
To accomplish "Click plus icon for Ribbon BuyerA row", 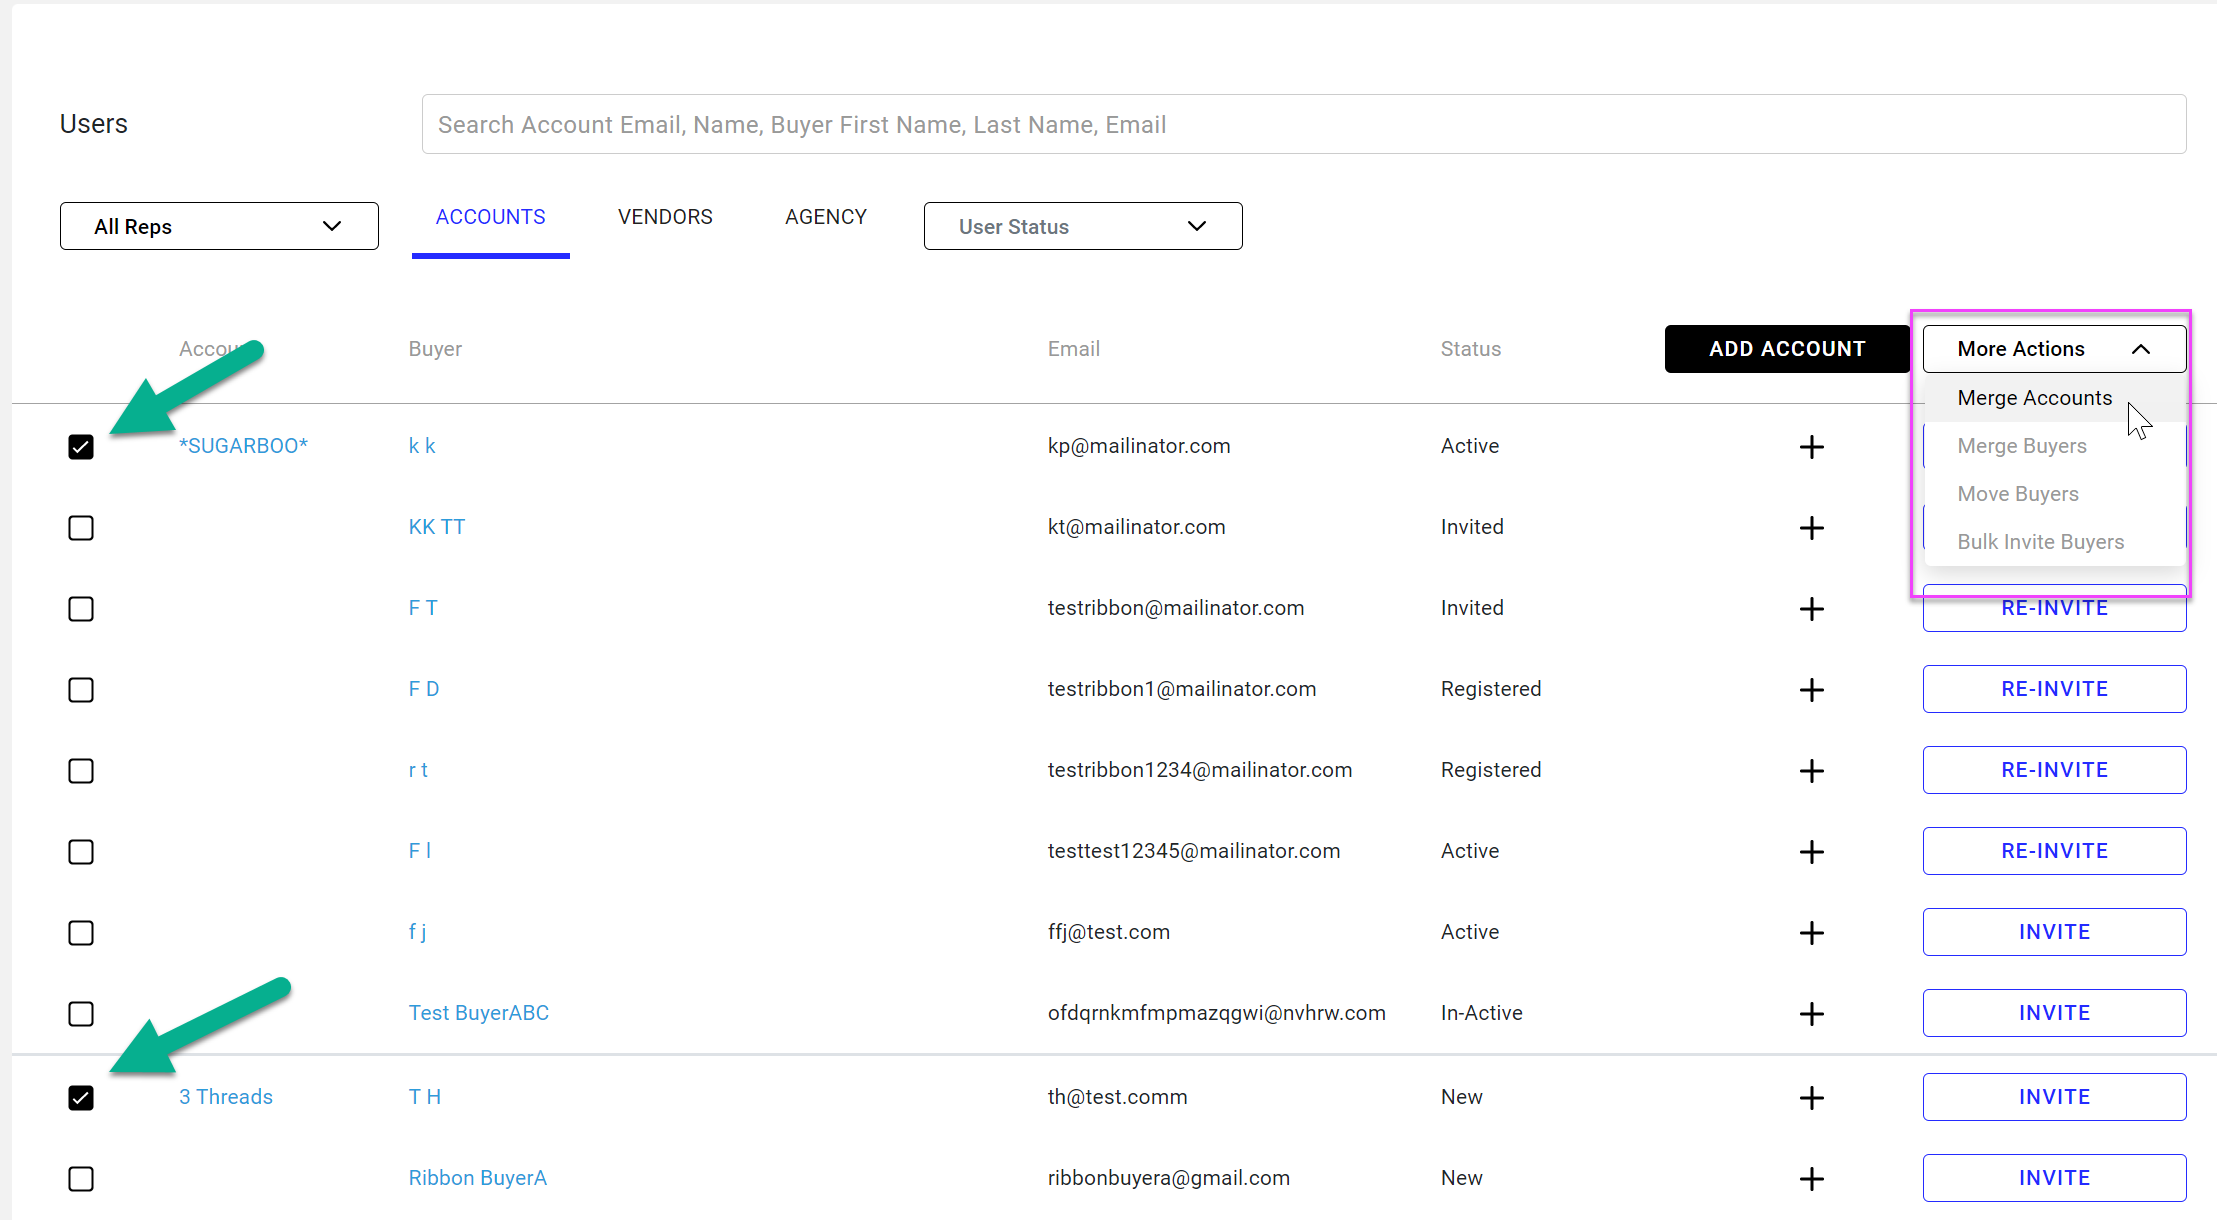I will tap(1811, 1179).
